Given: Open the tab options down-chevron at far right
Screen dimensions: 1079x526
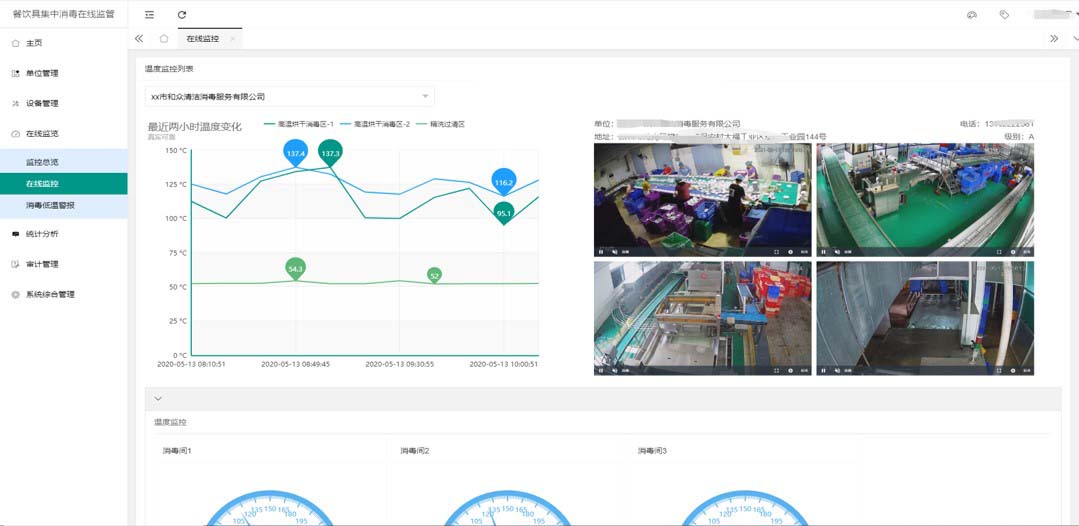Looking at the screenshot, I should pos(1075,39).
